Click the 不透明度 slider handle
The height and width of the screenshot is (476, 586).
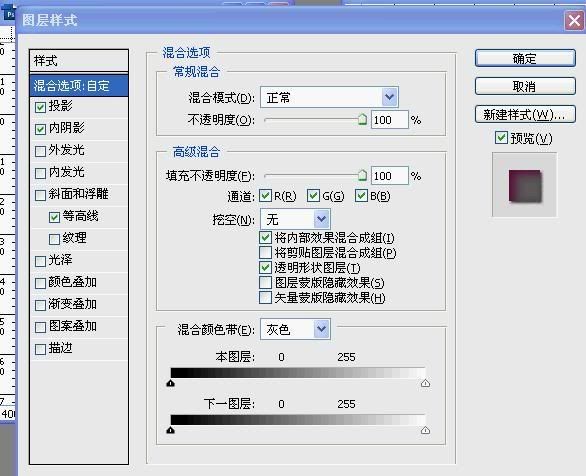click(362, 120)
